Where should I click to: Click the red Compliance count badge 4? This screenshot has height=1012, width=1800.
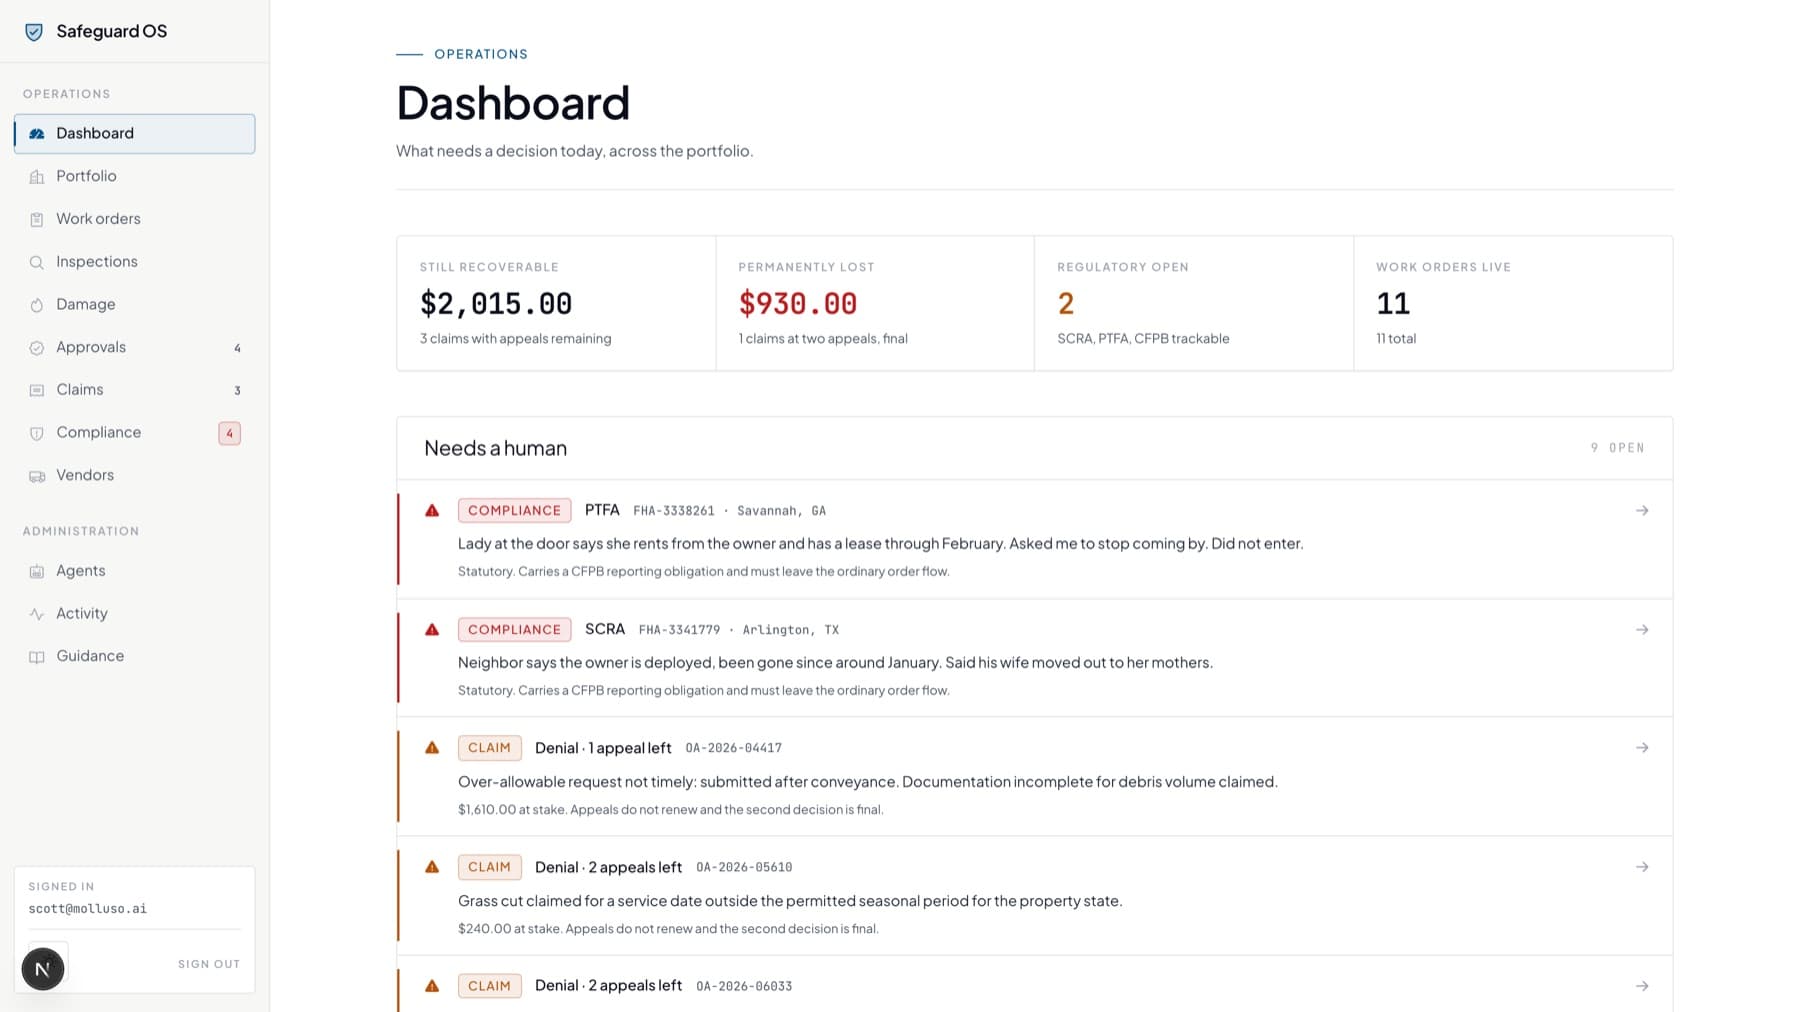(230, 433)
